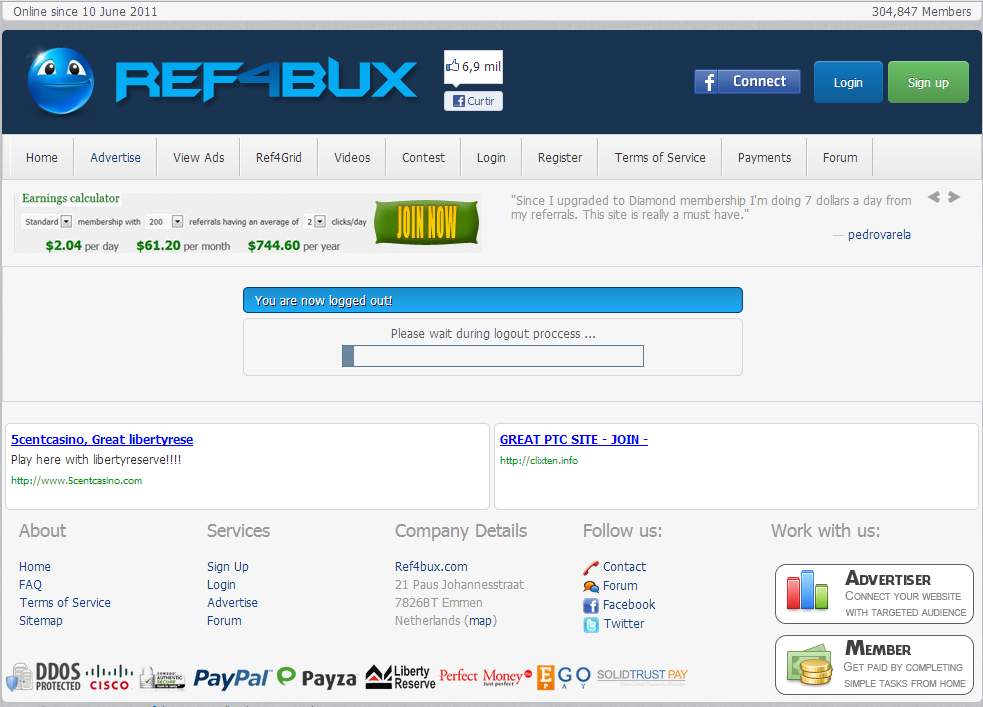The image size is (983, 707).
Task: Go to the View Ads tab
Action: tap(199, 157)
